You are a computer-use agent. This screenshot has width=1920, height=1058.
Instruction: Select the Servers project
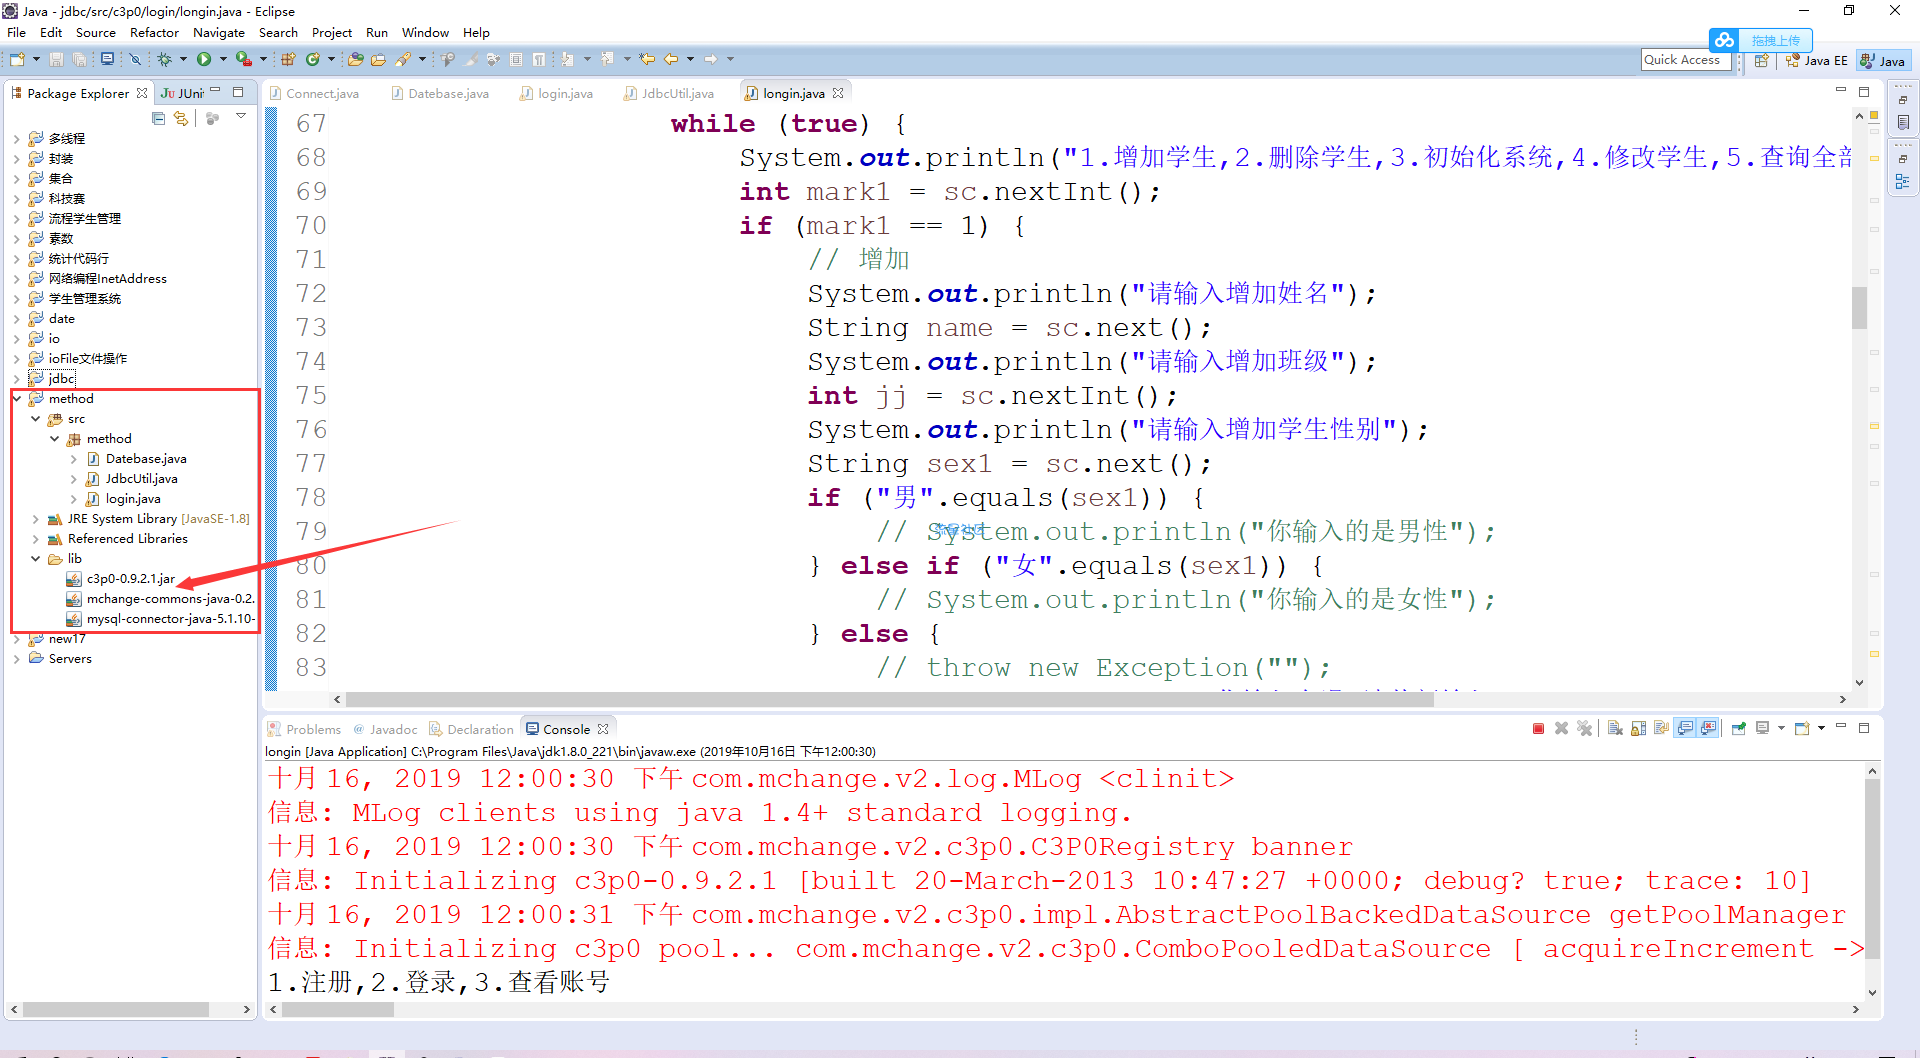coord(60,659)
